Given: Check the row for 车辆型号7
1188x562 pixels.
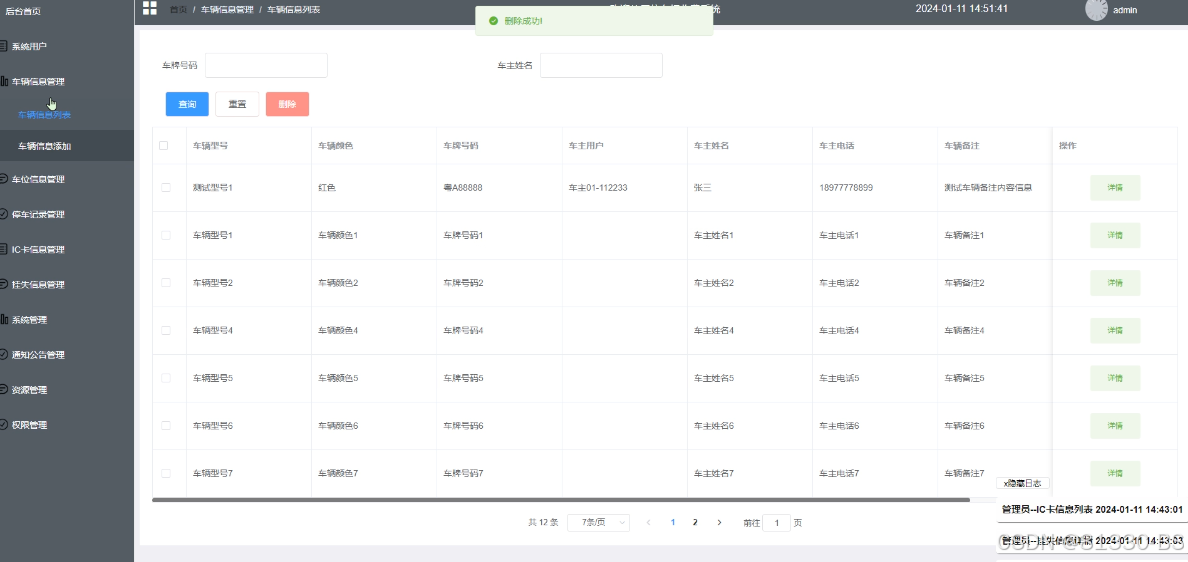Looking at the screenshot, I should point(166,473).
